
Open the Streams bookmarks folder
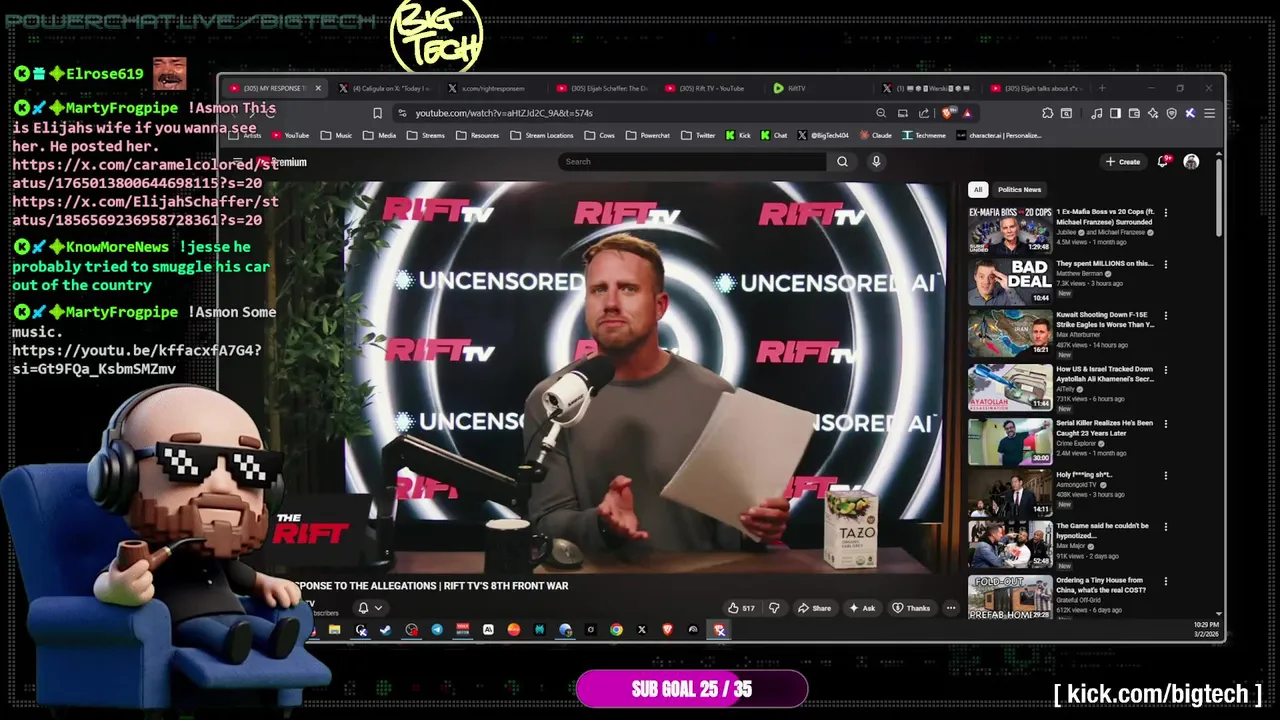tap(425, 135)
